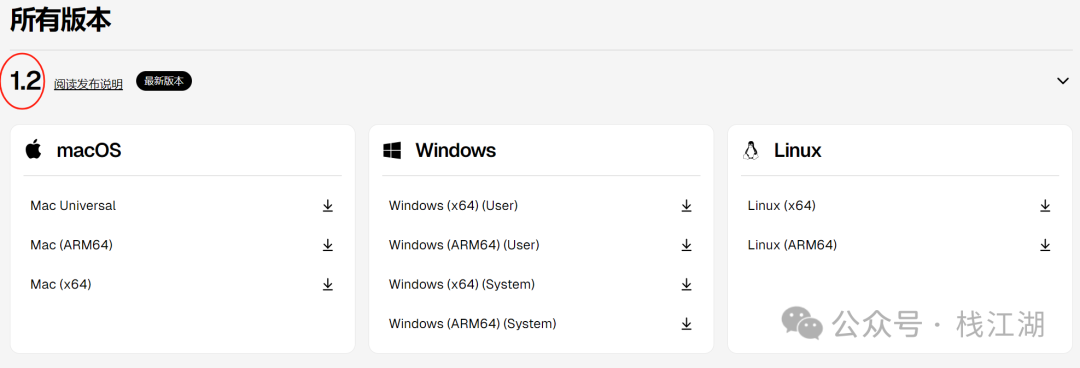Viewport: 1080px width, 368px height.
Task: Select the Windows (ARM64) (User) label
Action: pyautogui.click(x=464, y=245)
